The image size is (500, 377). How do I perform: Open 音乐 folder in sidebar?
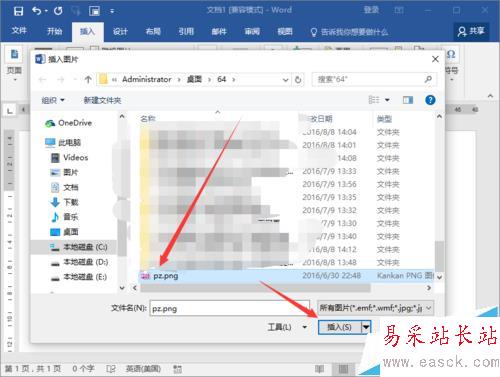coord(64,217)
